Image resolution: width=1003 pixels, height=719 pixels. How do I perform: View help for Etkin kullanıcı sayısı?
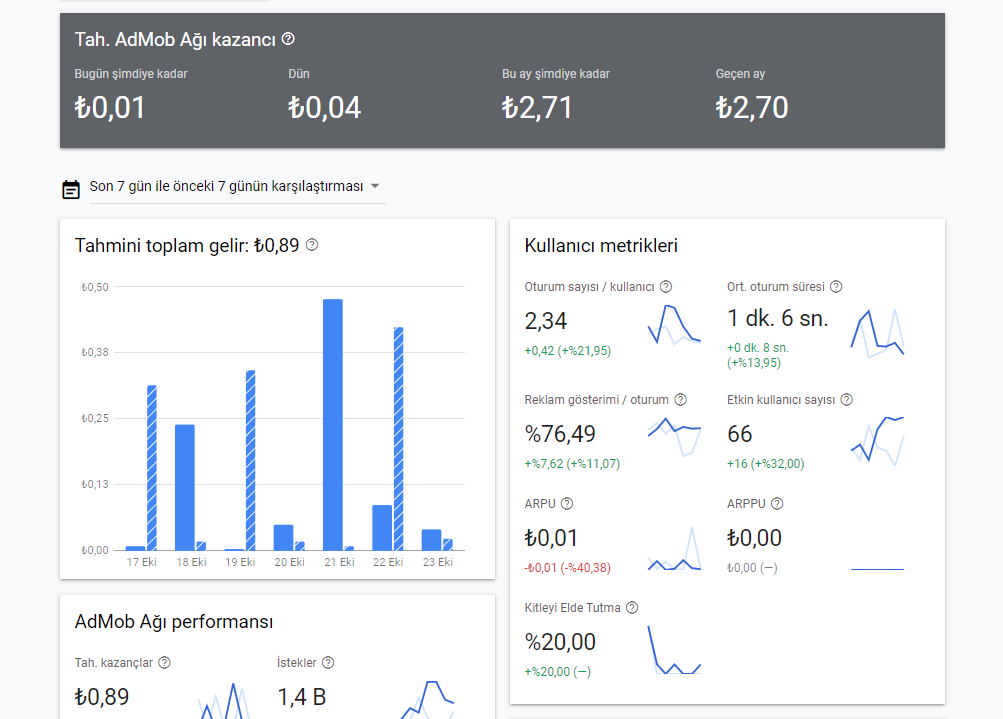coord(847,400)
